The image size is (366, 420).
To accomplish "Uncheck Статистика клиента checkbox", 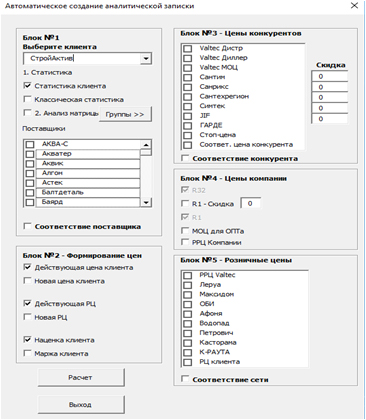I will pos(28,86).
